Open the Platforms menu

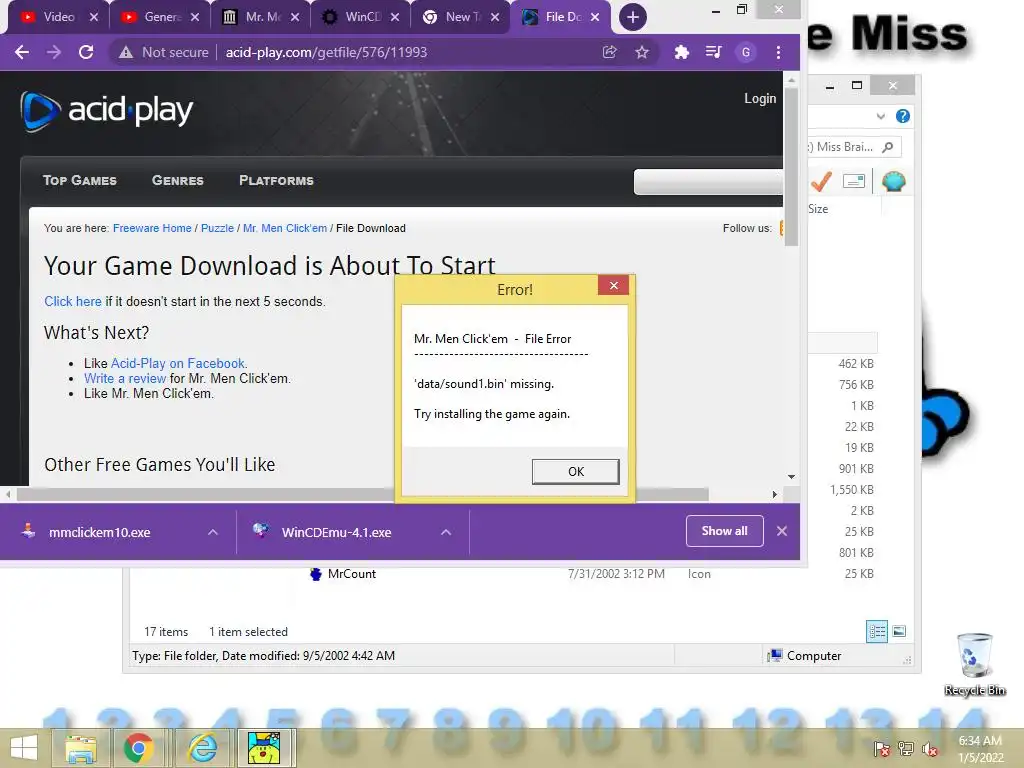coord(276,180)
